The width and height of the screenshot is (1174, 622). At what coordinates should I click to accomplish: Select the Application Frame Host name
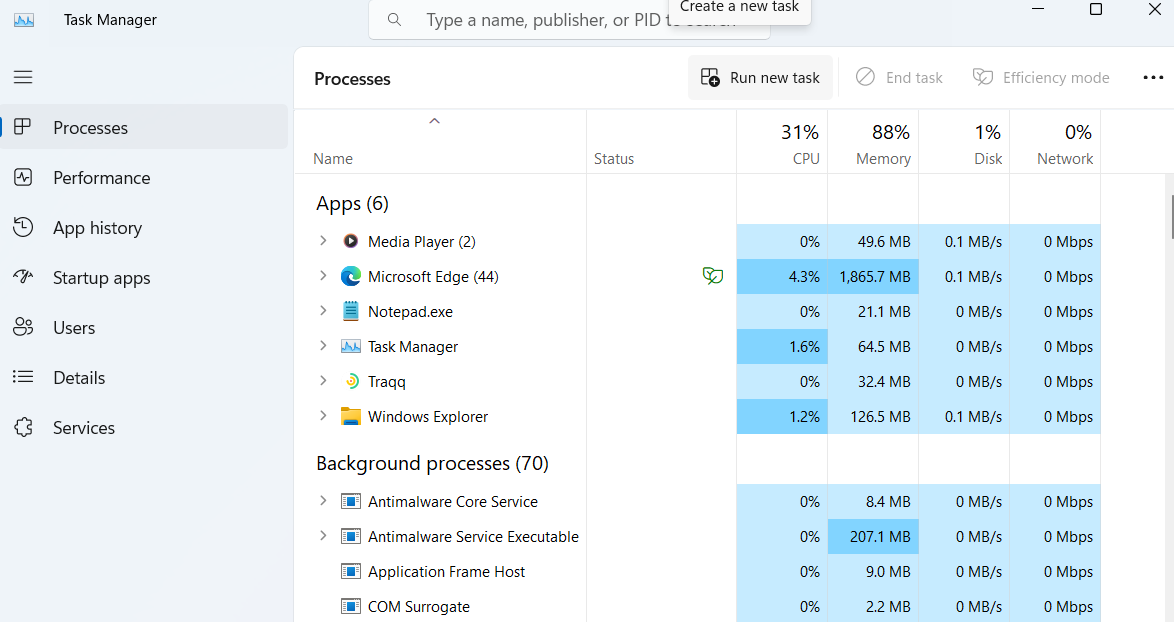pyautogui.click(x=446, y=572)
